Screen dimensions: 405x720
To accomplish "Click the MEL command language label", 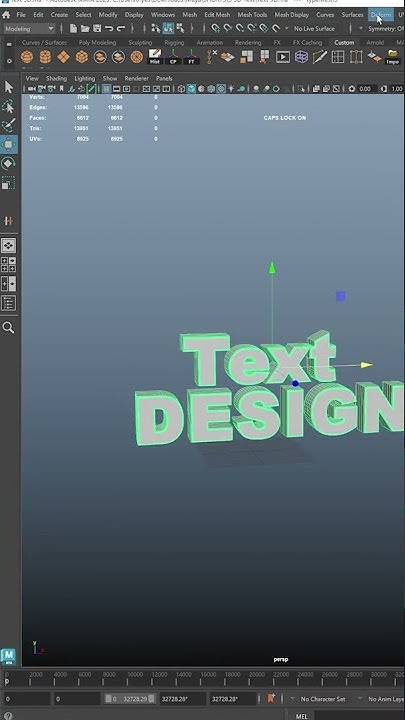I will point(302,716).
